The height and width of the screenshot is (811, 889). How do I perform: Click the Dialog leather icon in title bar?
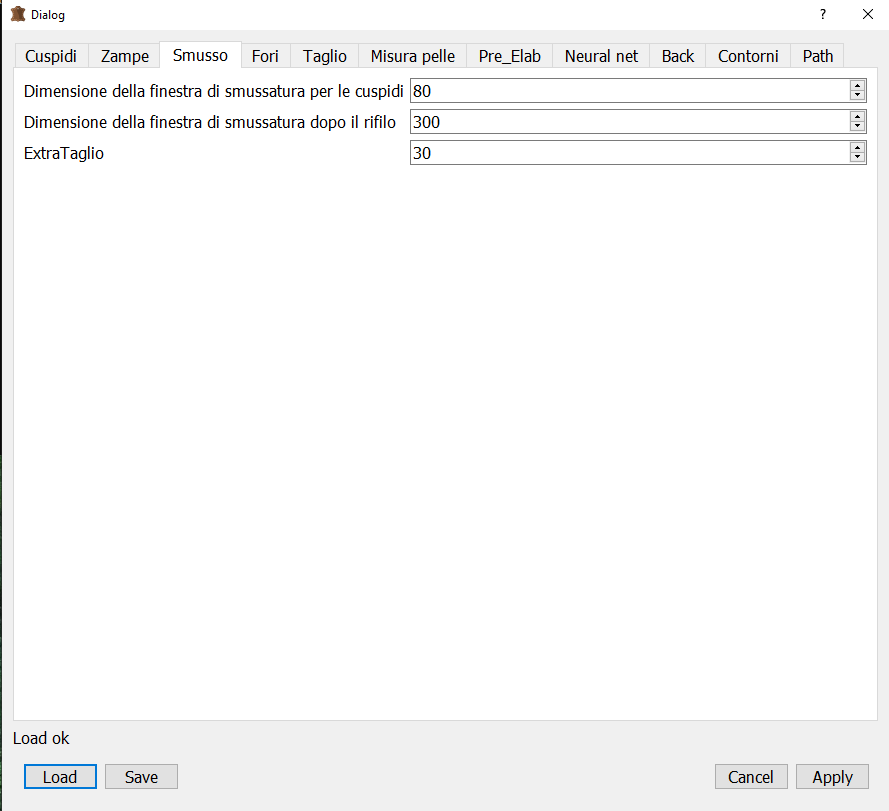coord(17,15)
